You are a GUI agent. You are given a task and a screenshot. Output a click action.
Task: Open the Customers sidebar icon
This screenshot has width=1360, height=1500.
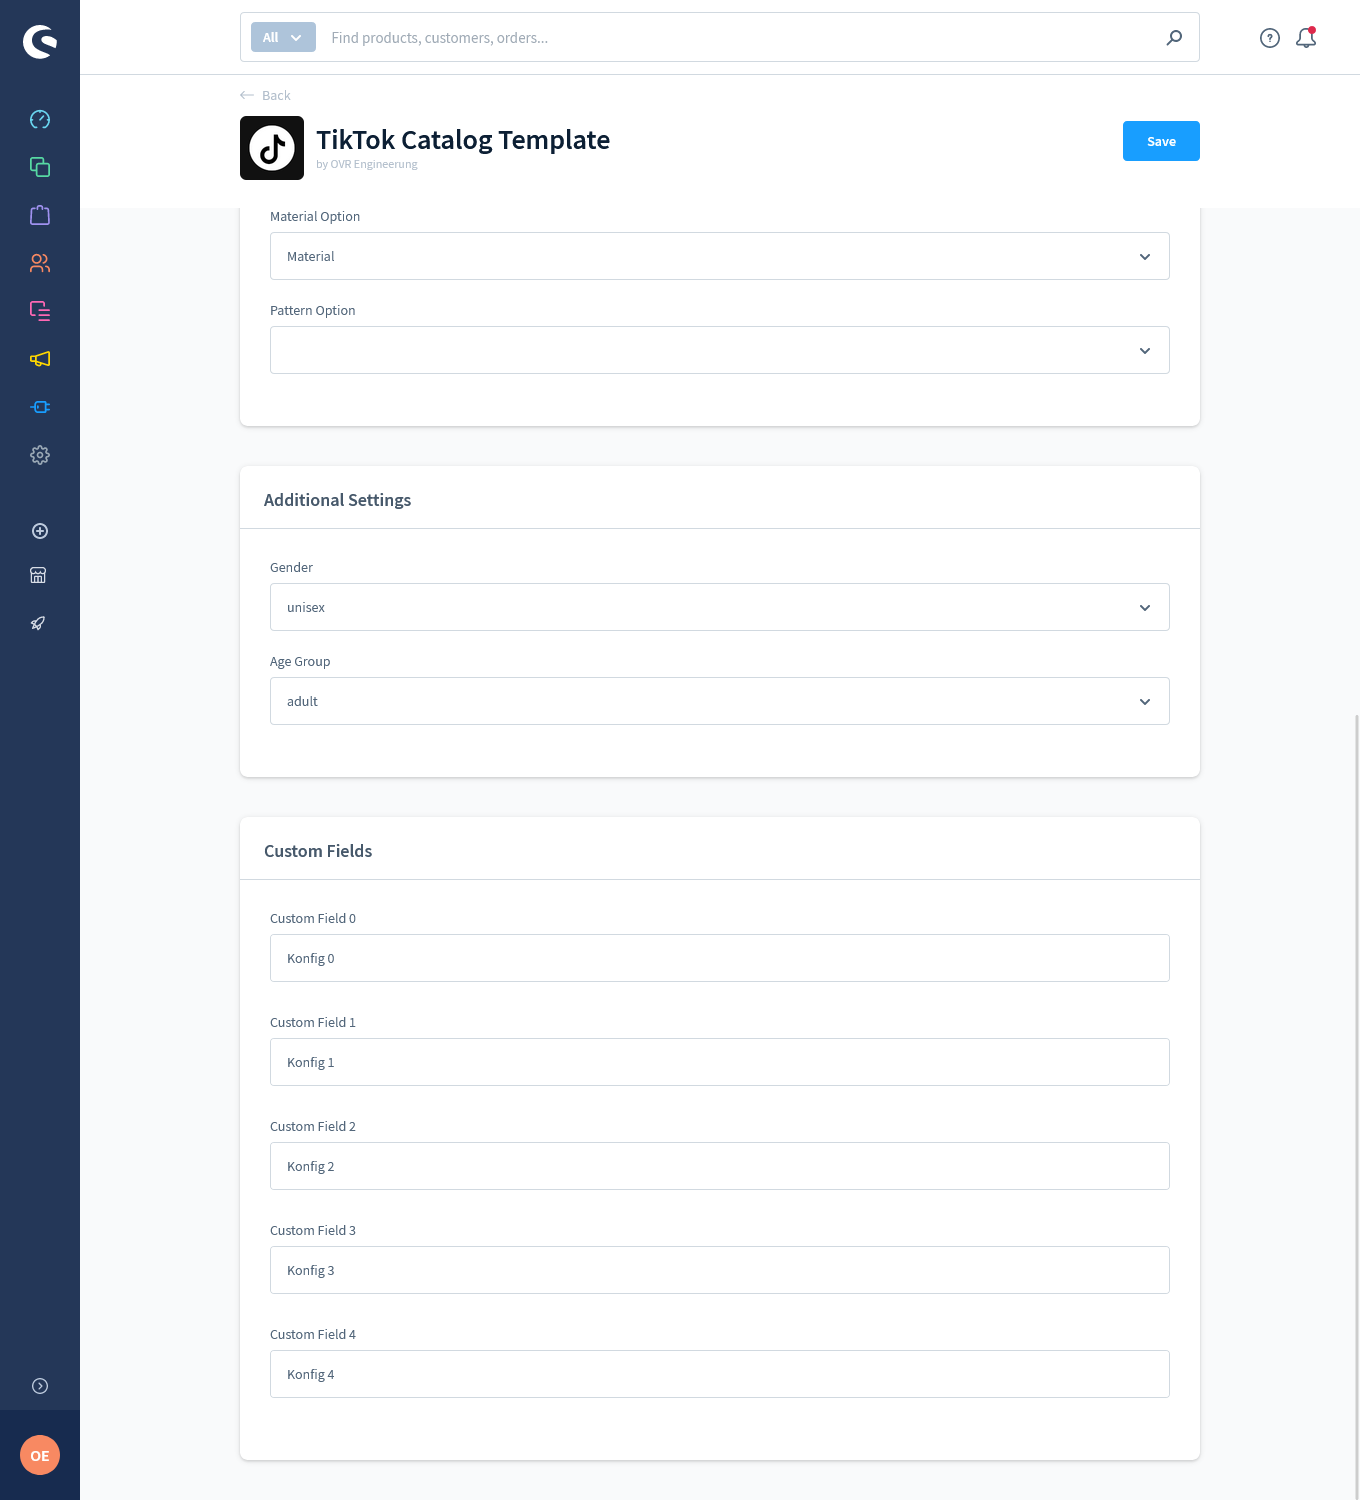[40, 263]
